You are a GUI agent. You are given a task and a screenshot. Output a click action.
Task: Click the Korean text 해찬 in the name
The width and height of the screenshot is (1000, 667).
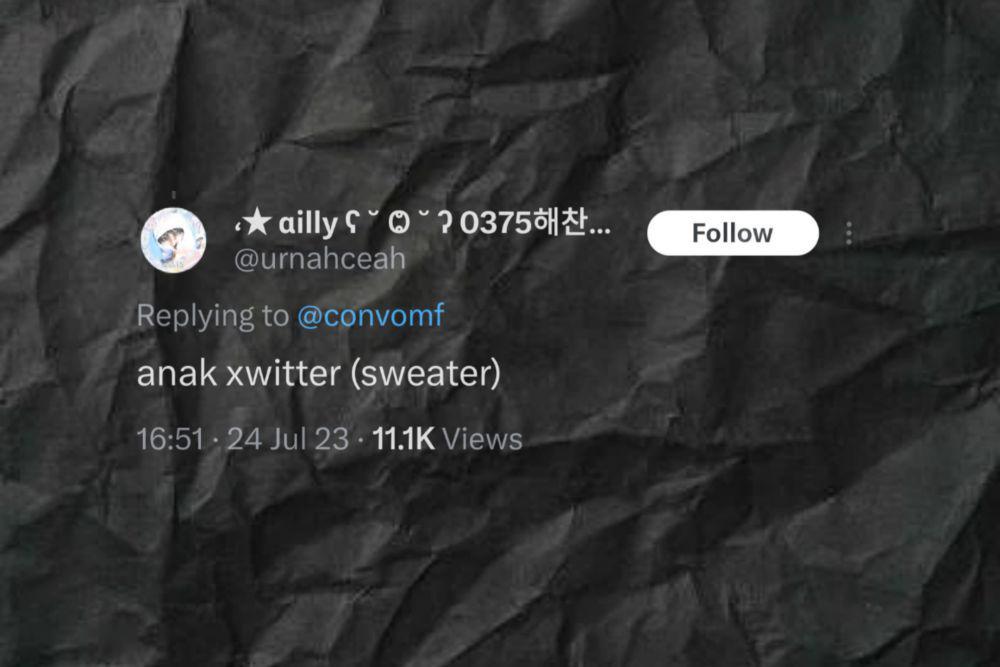[x=559, y=222]
